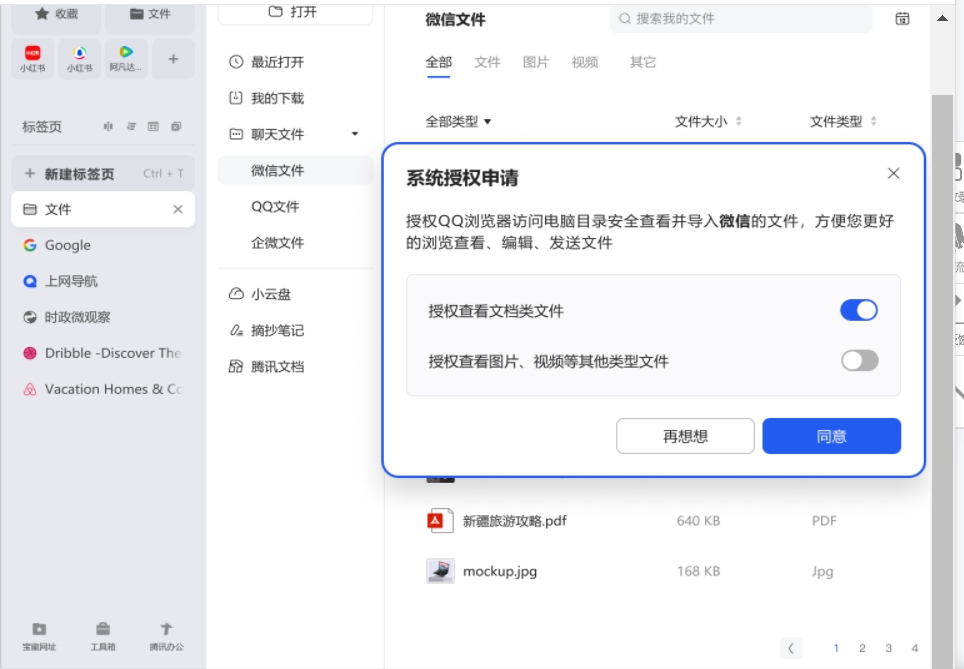The width and height of the screenshot is (964, 669).
Task: Click the 上网导航 blue Q icon
Action: (x=30, y=281)
